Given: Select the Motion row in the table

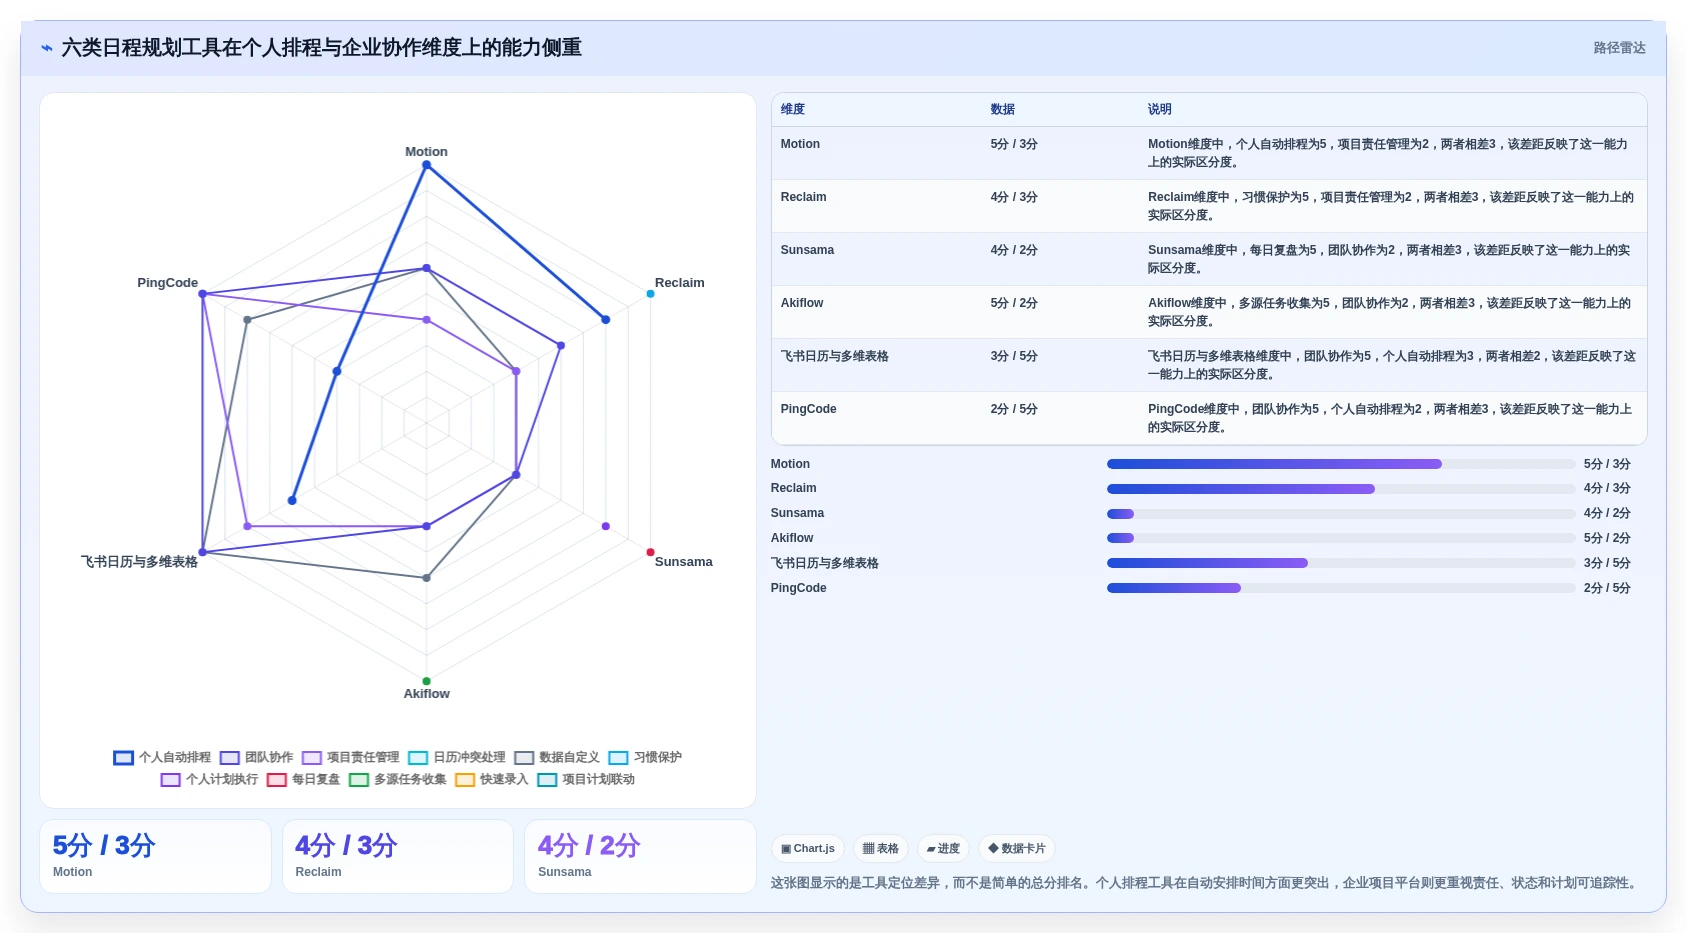Looking at the screenshot, I should (x=1209, y=153).
